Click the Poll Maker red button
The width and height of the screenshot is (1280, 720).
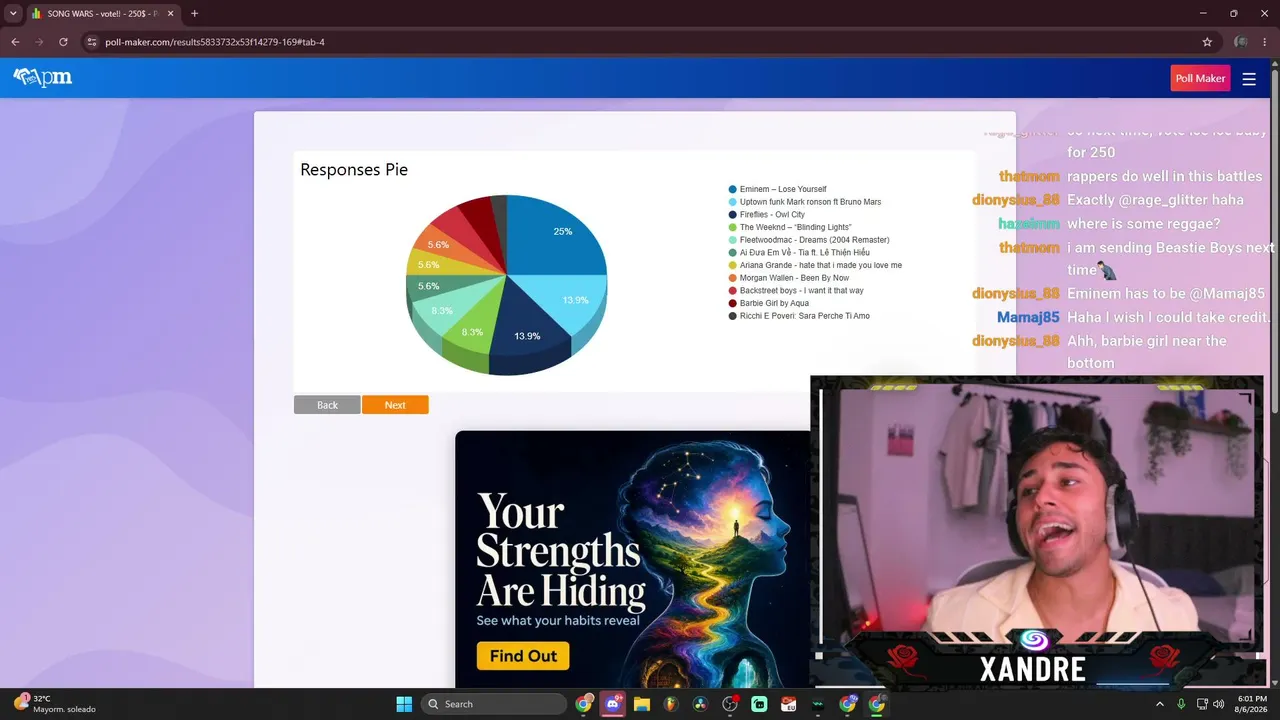1200,79
